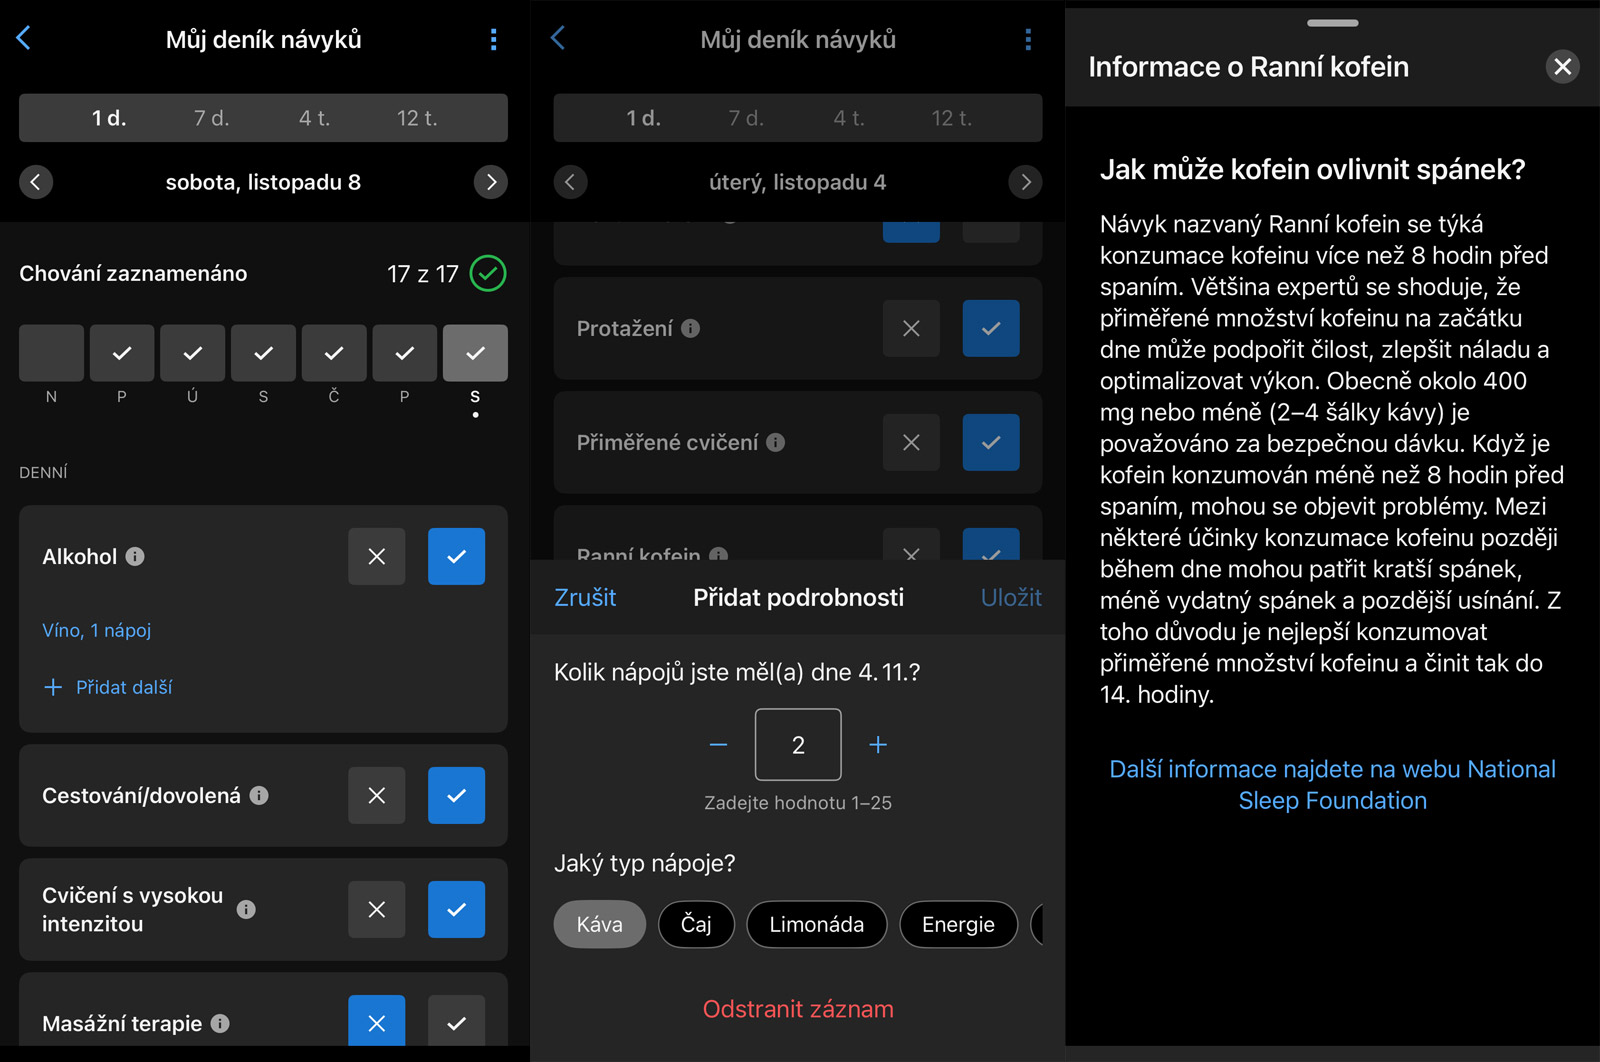Decrease drink count with minus icon

[718, 745]
